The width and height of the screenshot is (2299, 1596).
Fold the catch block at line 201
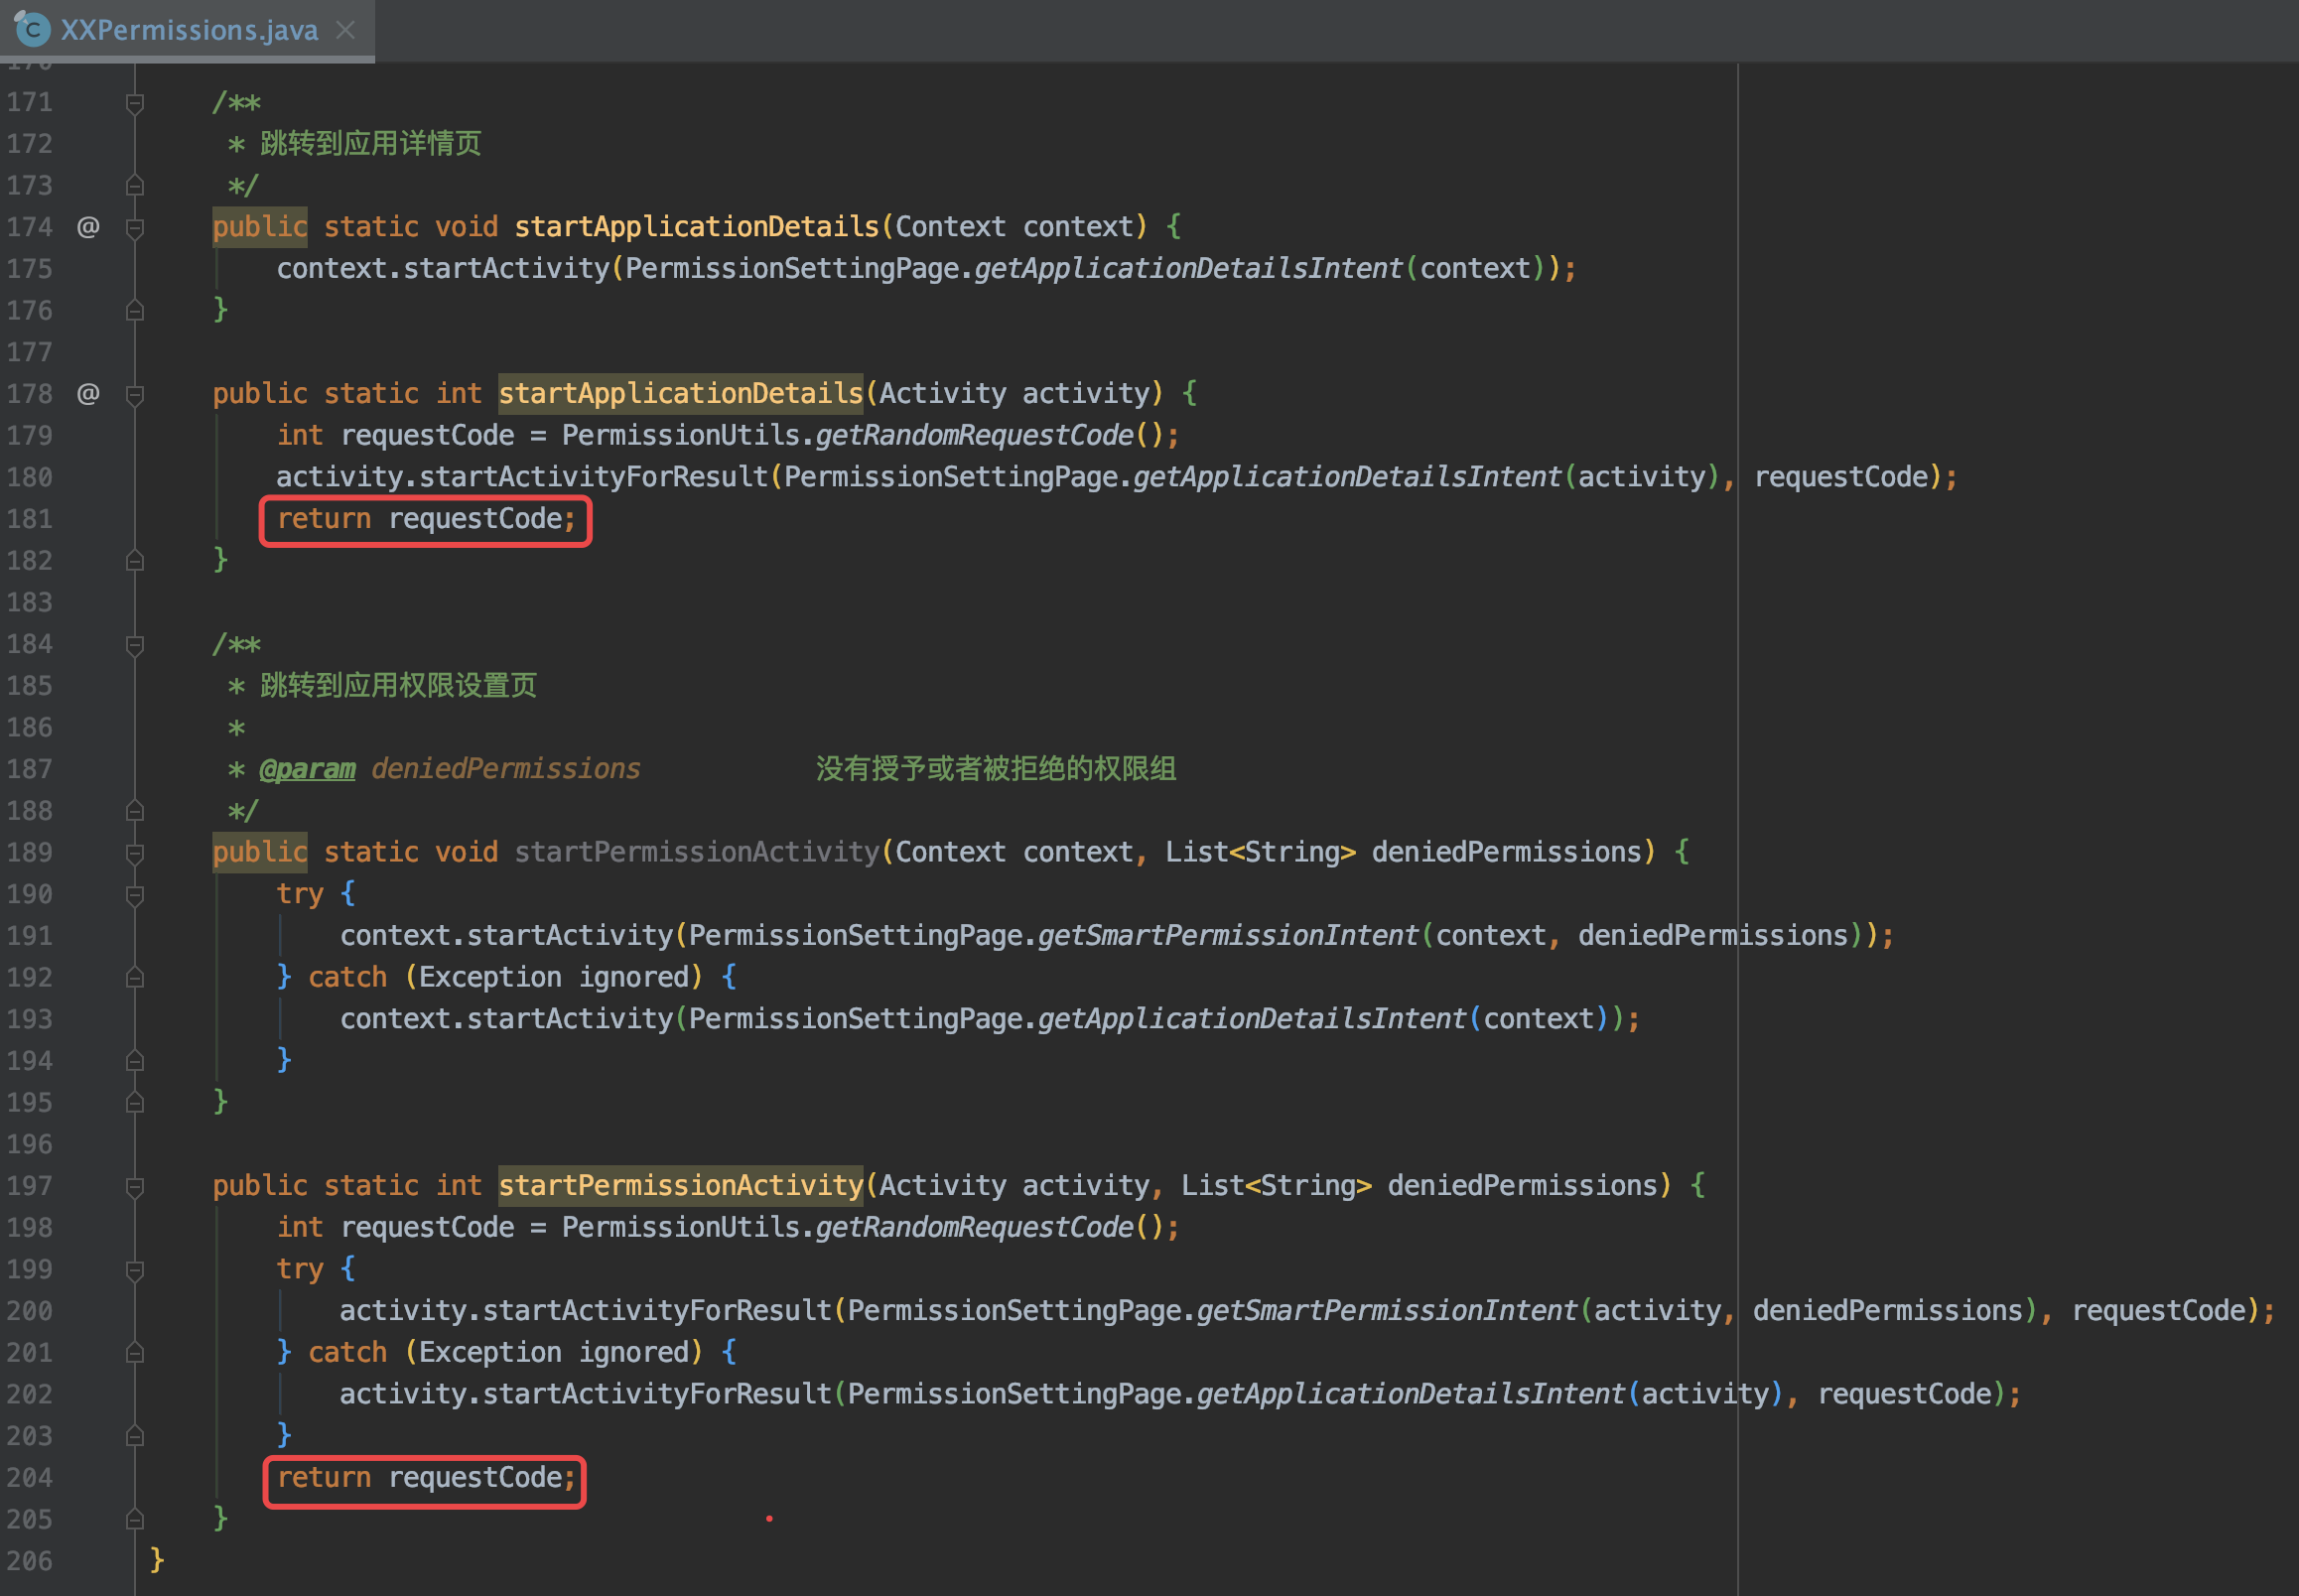click(x=135, y=1352)
